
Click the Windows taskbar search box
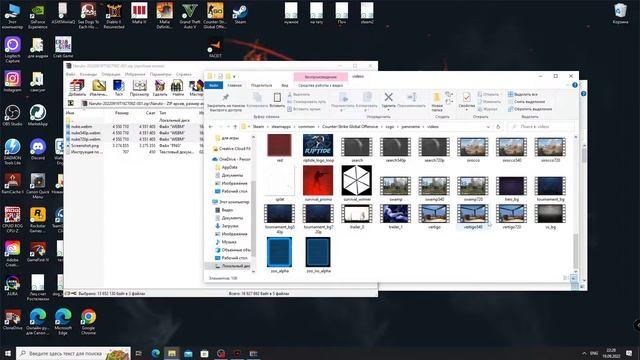(x=73, y=353)
